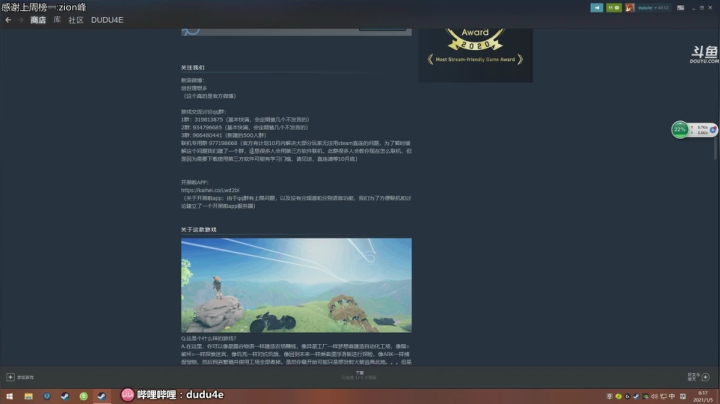The width and height of the screenshot is (720, 404).
Task: Open the green round taskbar app
Action: [x=84, y=396]
